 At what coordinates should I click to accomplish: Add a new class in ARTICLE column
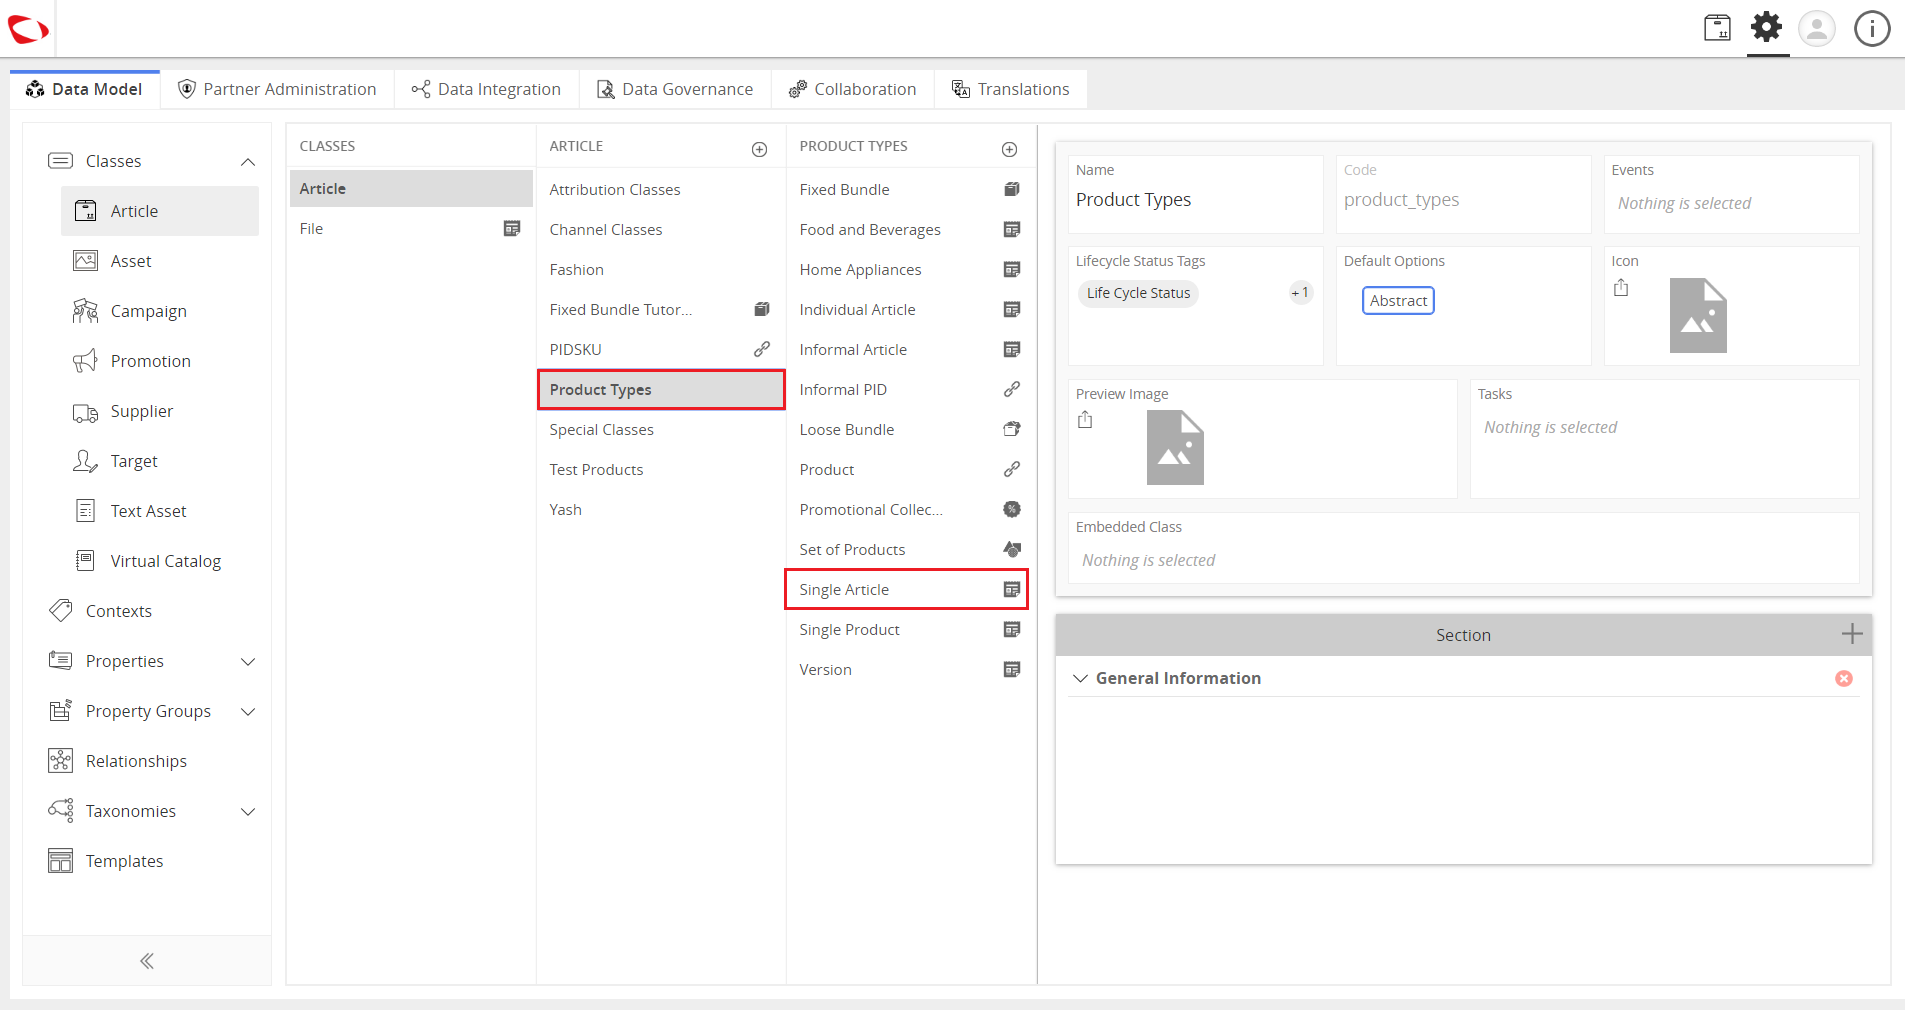(760, 149)
